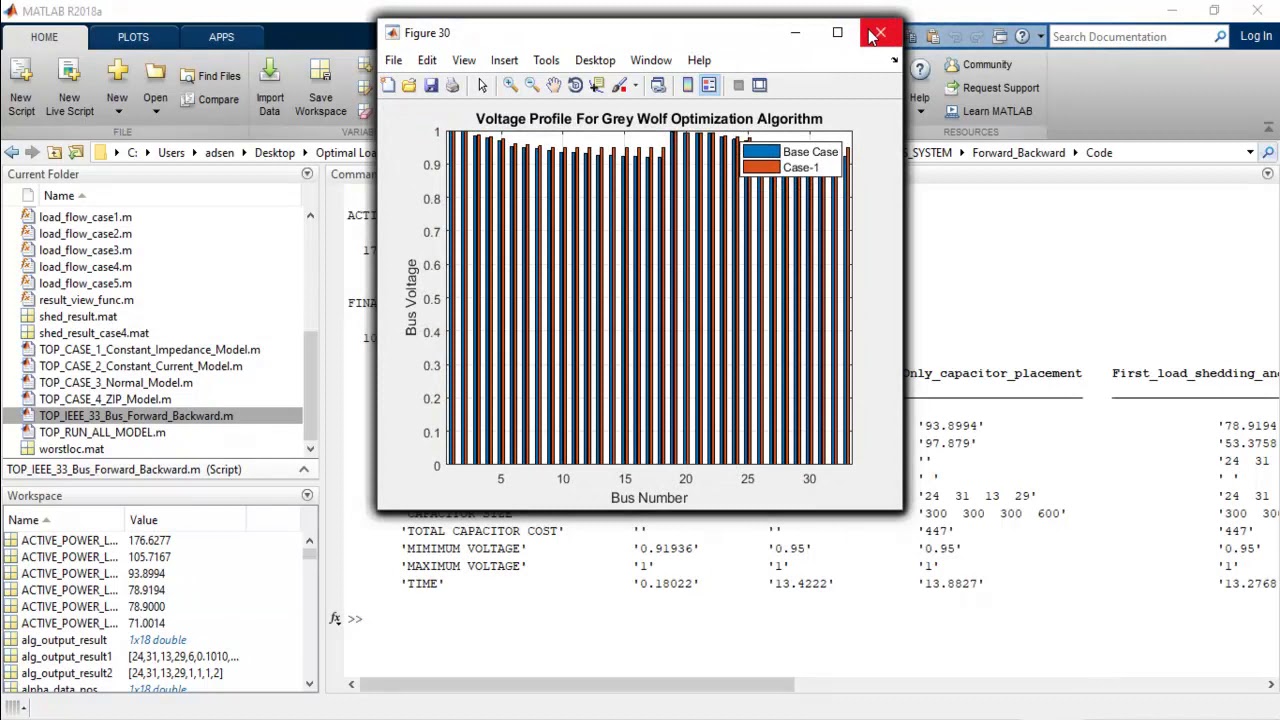
Task: Click Import Data in the ribbon
Action: tap(270, 88)
